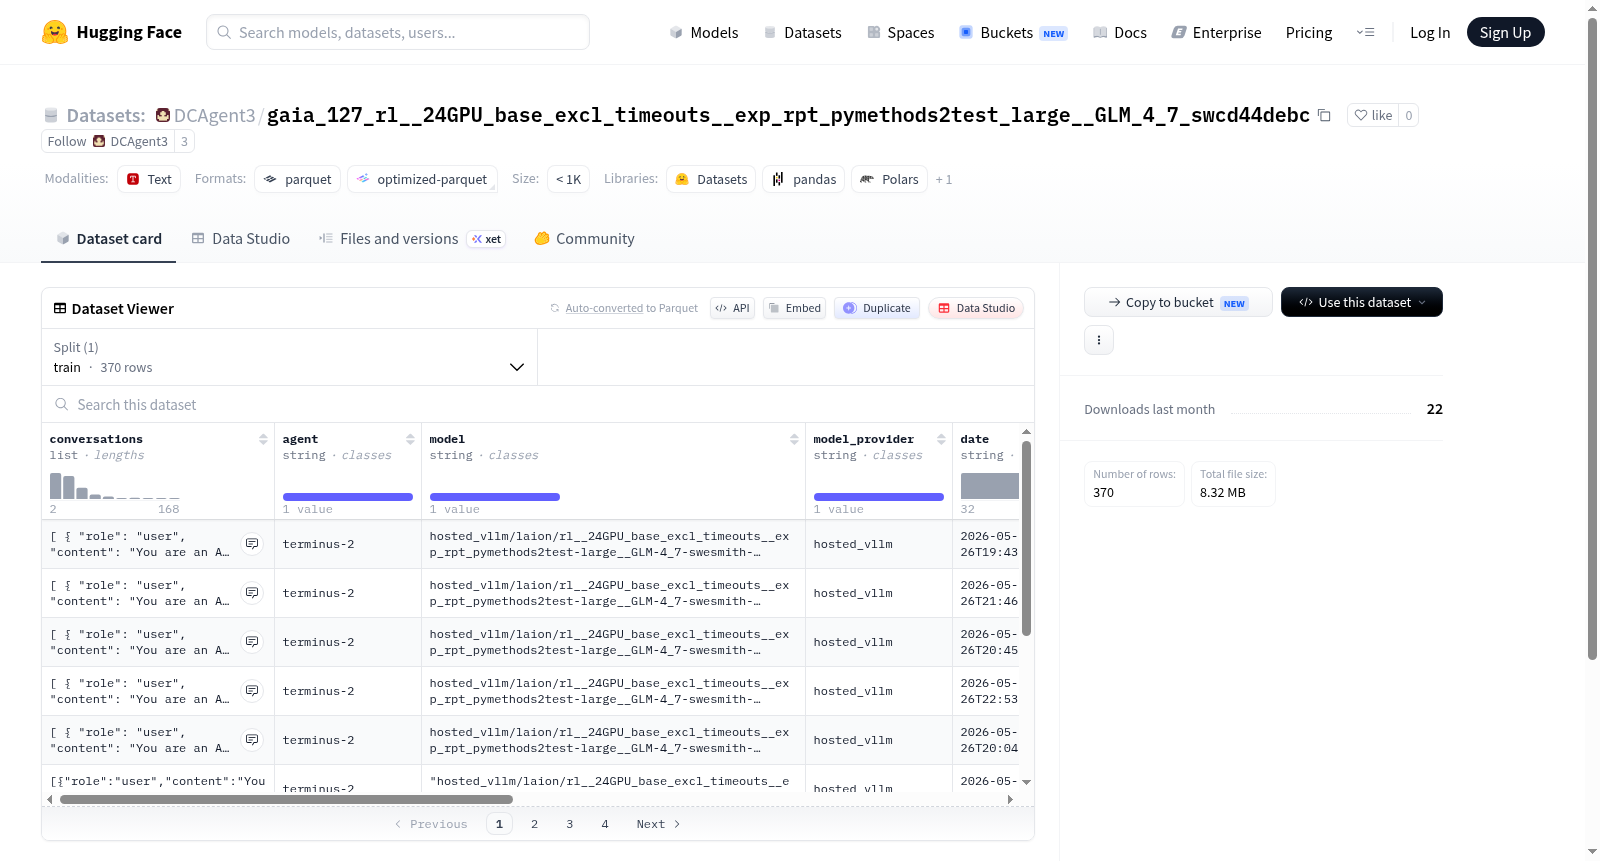Open the three-dot more options button

coord(1099,340)
